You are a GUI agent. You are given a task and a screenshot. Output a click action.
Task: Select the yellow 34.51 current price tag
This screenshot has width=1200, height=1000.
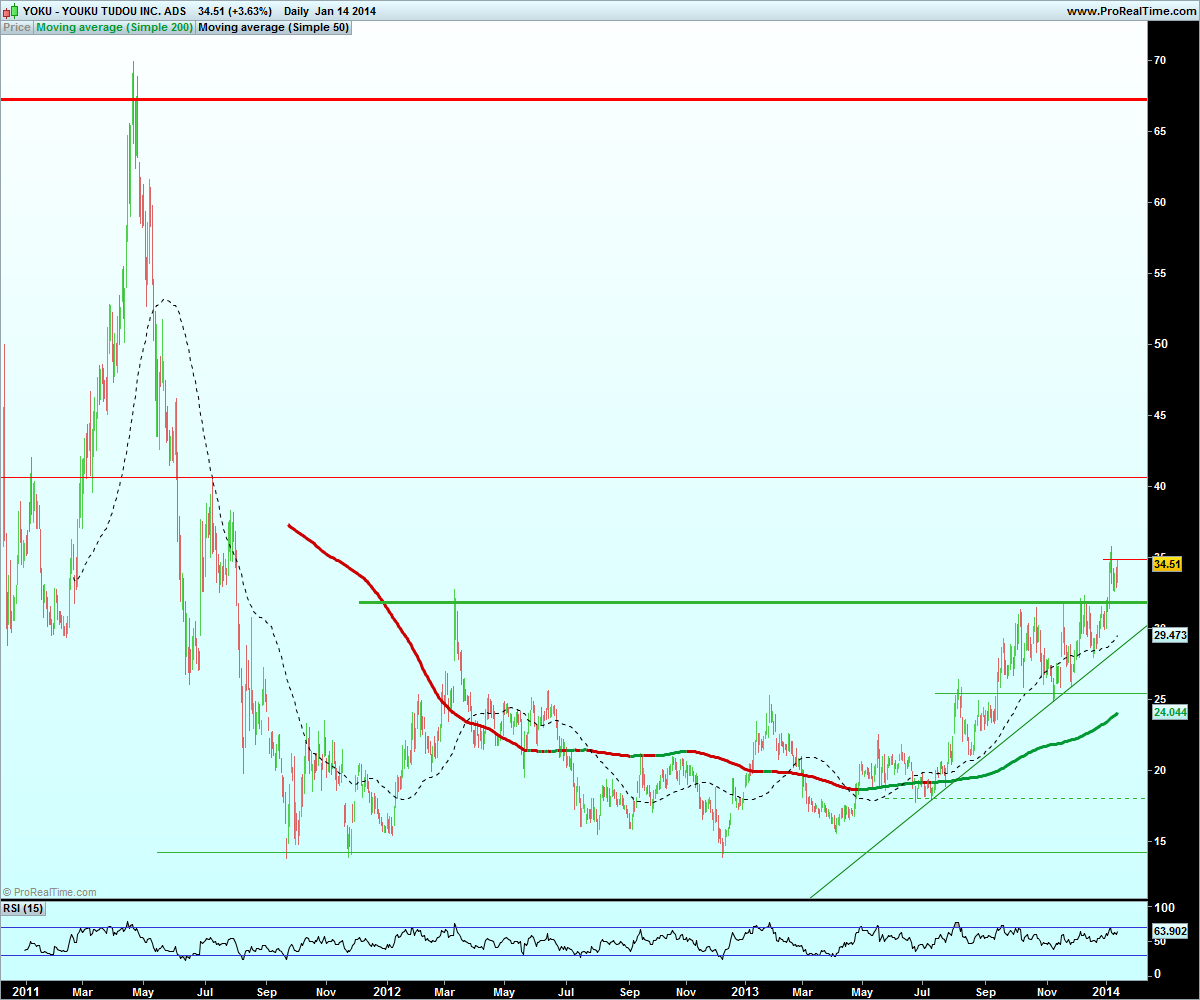[1168, 564]
